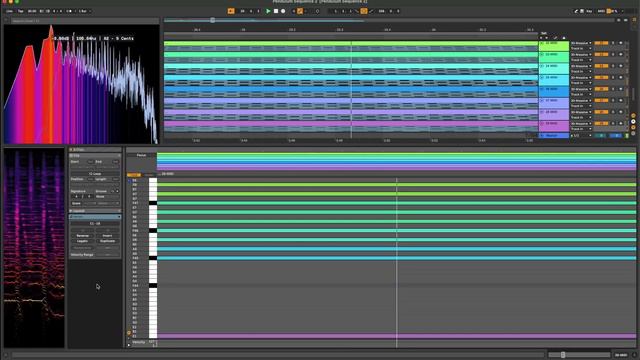Toggle the orange automation write button beside Record
This screenshot has height=360, width=640.
pos(300,11)
